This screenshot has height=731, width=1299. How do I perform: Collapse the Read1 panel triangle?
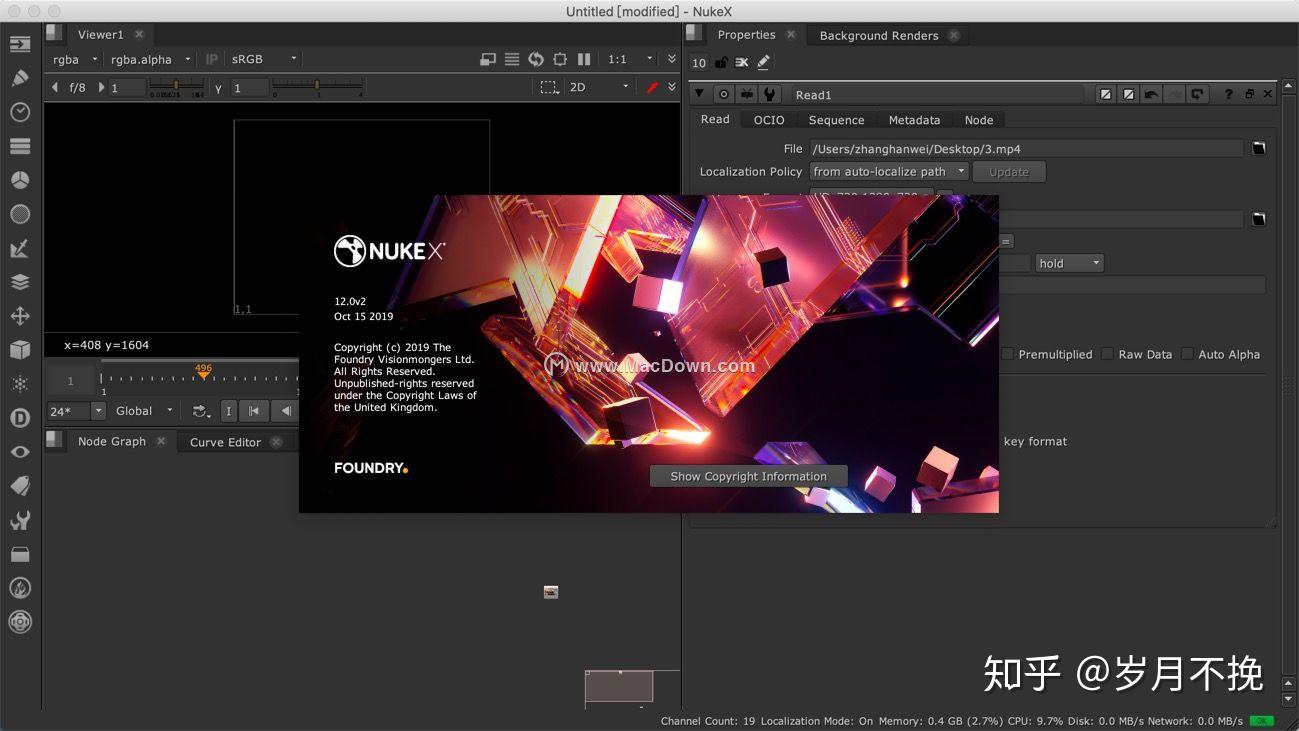pyautogui.click(x=699, y=94)
